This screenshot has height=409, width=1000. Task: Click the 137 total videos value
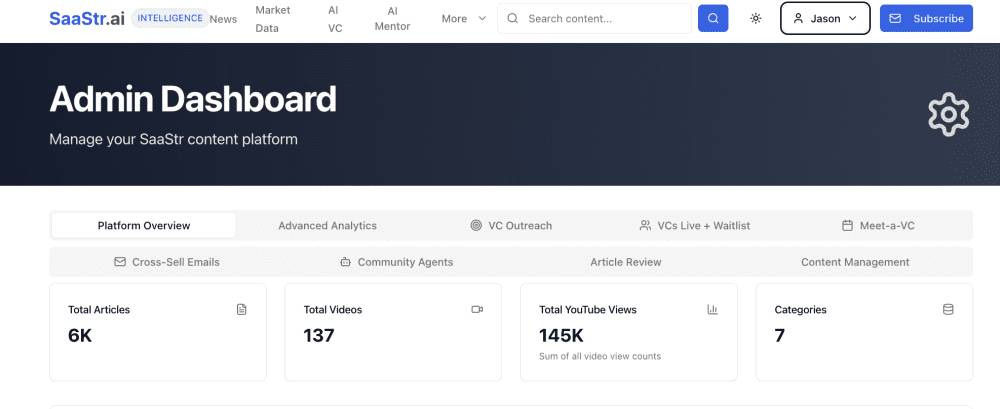[x=319, y=335]
